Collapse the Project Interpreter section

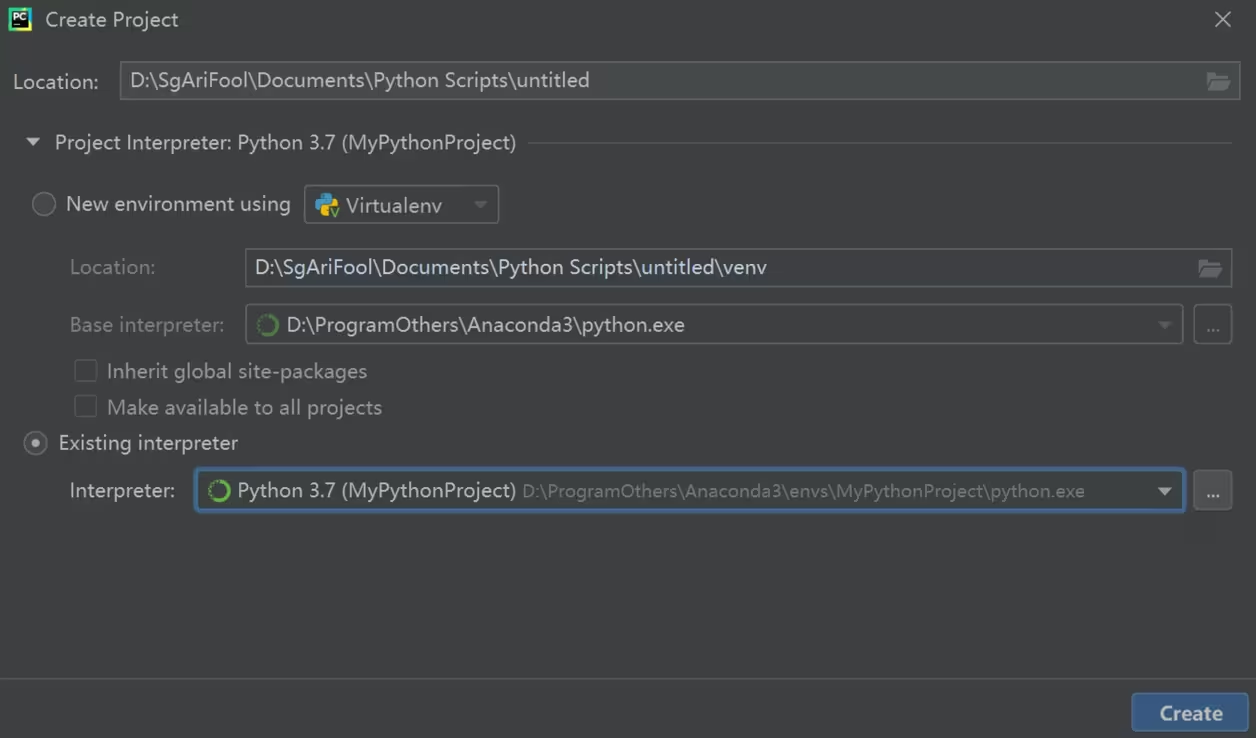click(x=33, y=143)
